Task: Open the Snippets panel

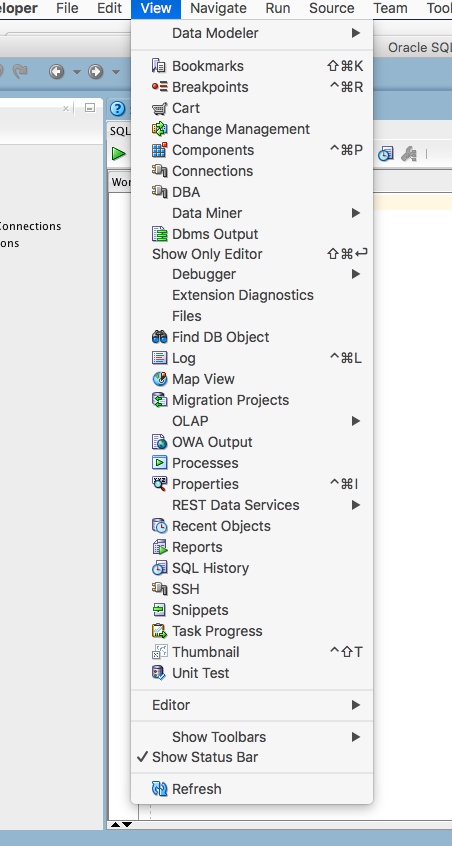Action: [252, 610]
